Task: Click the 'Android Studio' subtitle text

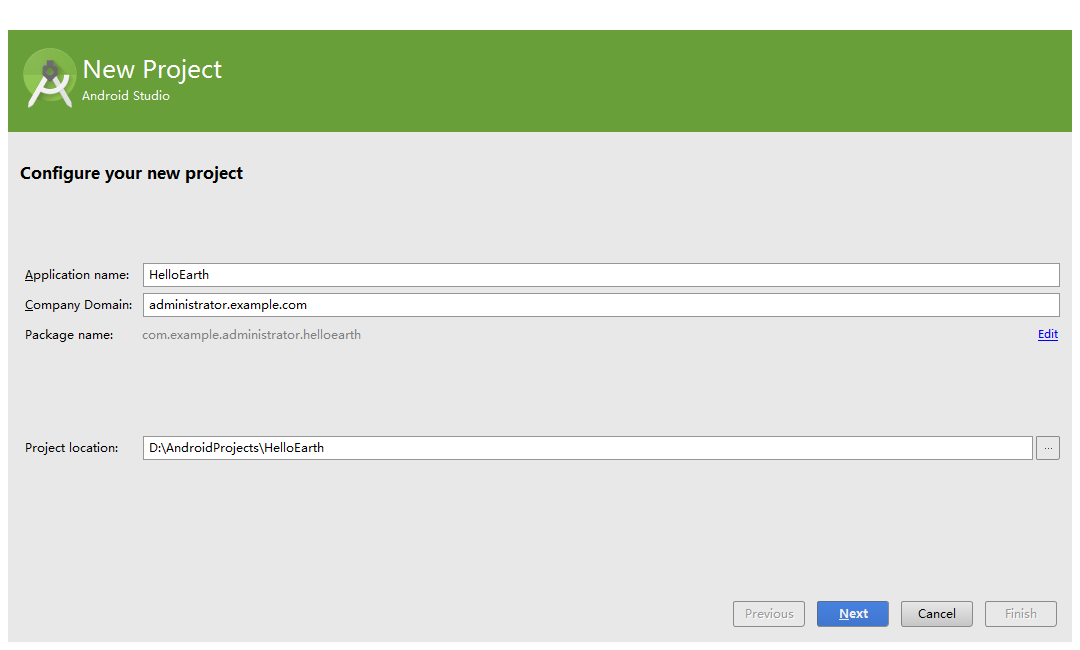Action: coord(126,96)
